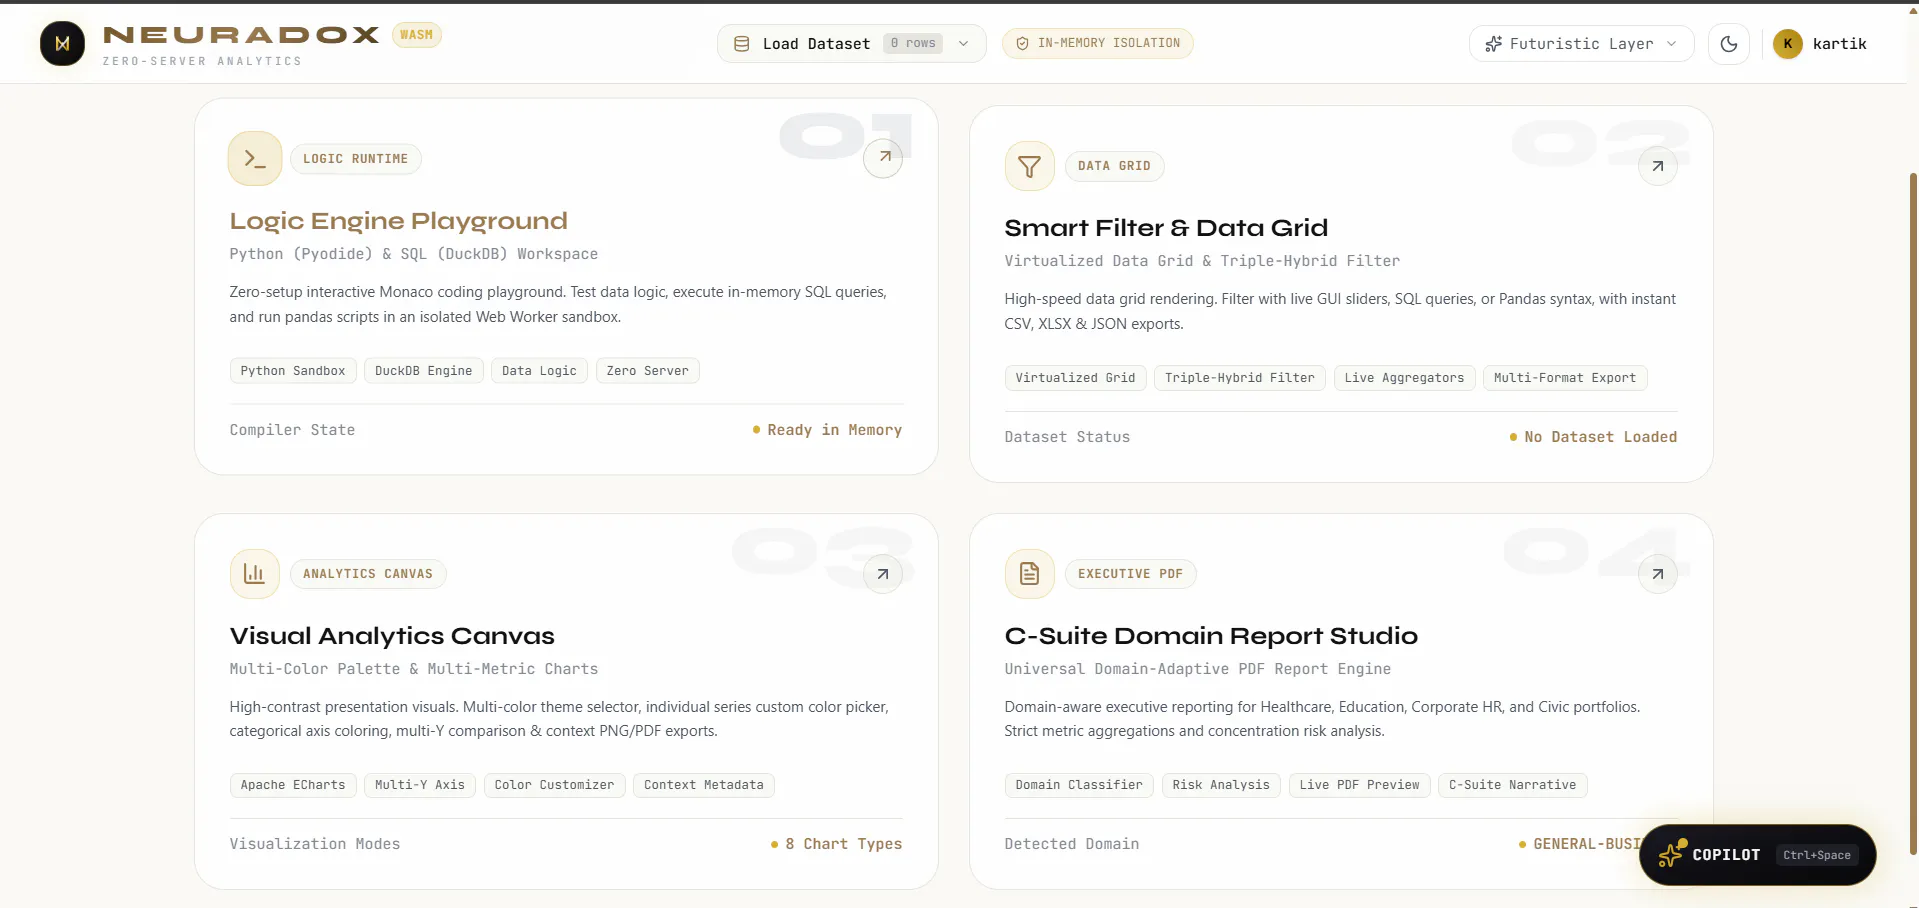Click the Domain Classifier chip

[x=1079, y=785]
